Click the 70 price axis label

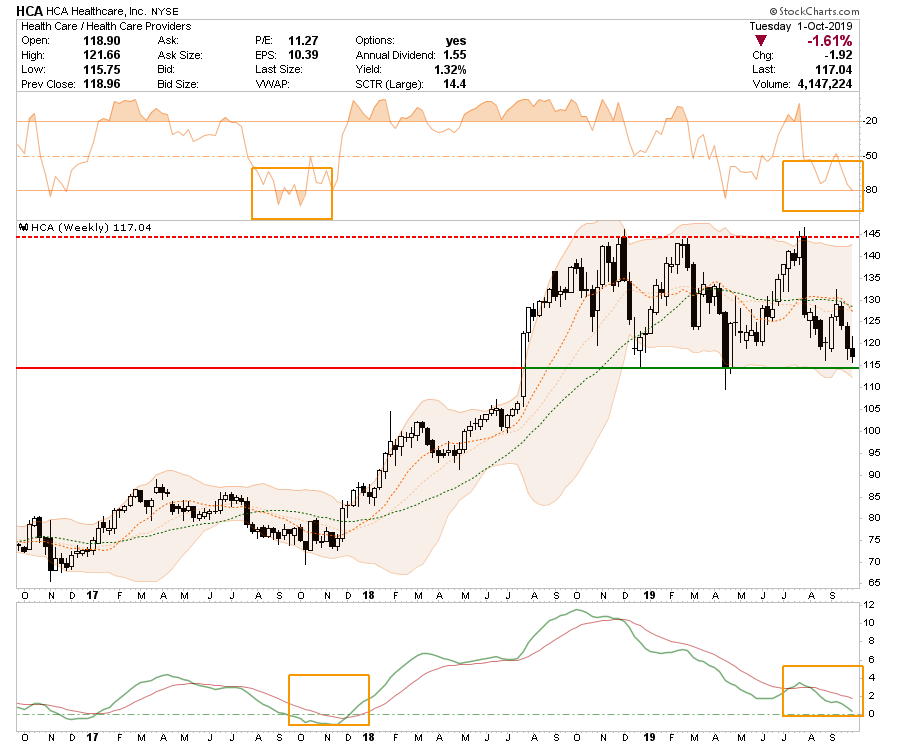coord(874,562)
